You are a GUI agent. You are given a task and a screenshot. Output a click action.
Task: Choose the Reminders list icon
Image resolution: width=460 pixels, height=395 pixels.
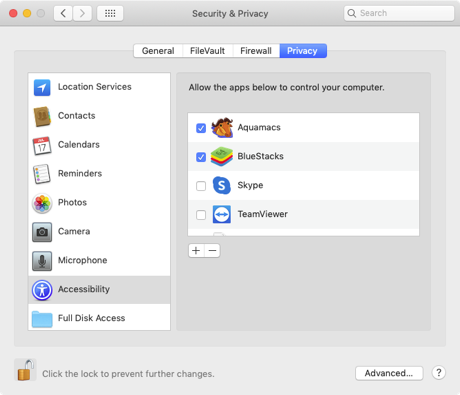pos(42,174)
